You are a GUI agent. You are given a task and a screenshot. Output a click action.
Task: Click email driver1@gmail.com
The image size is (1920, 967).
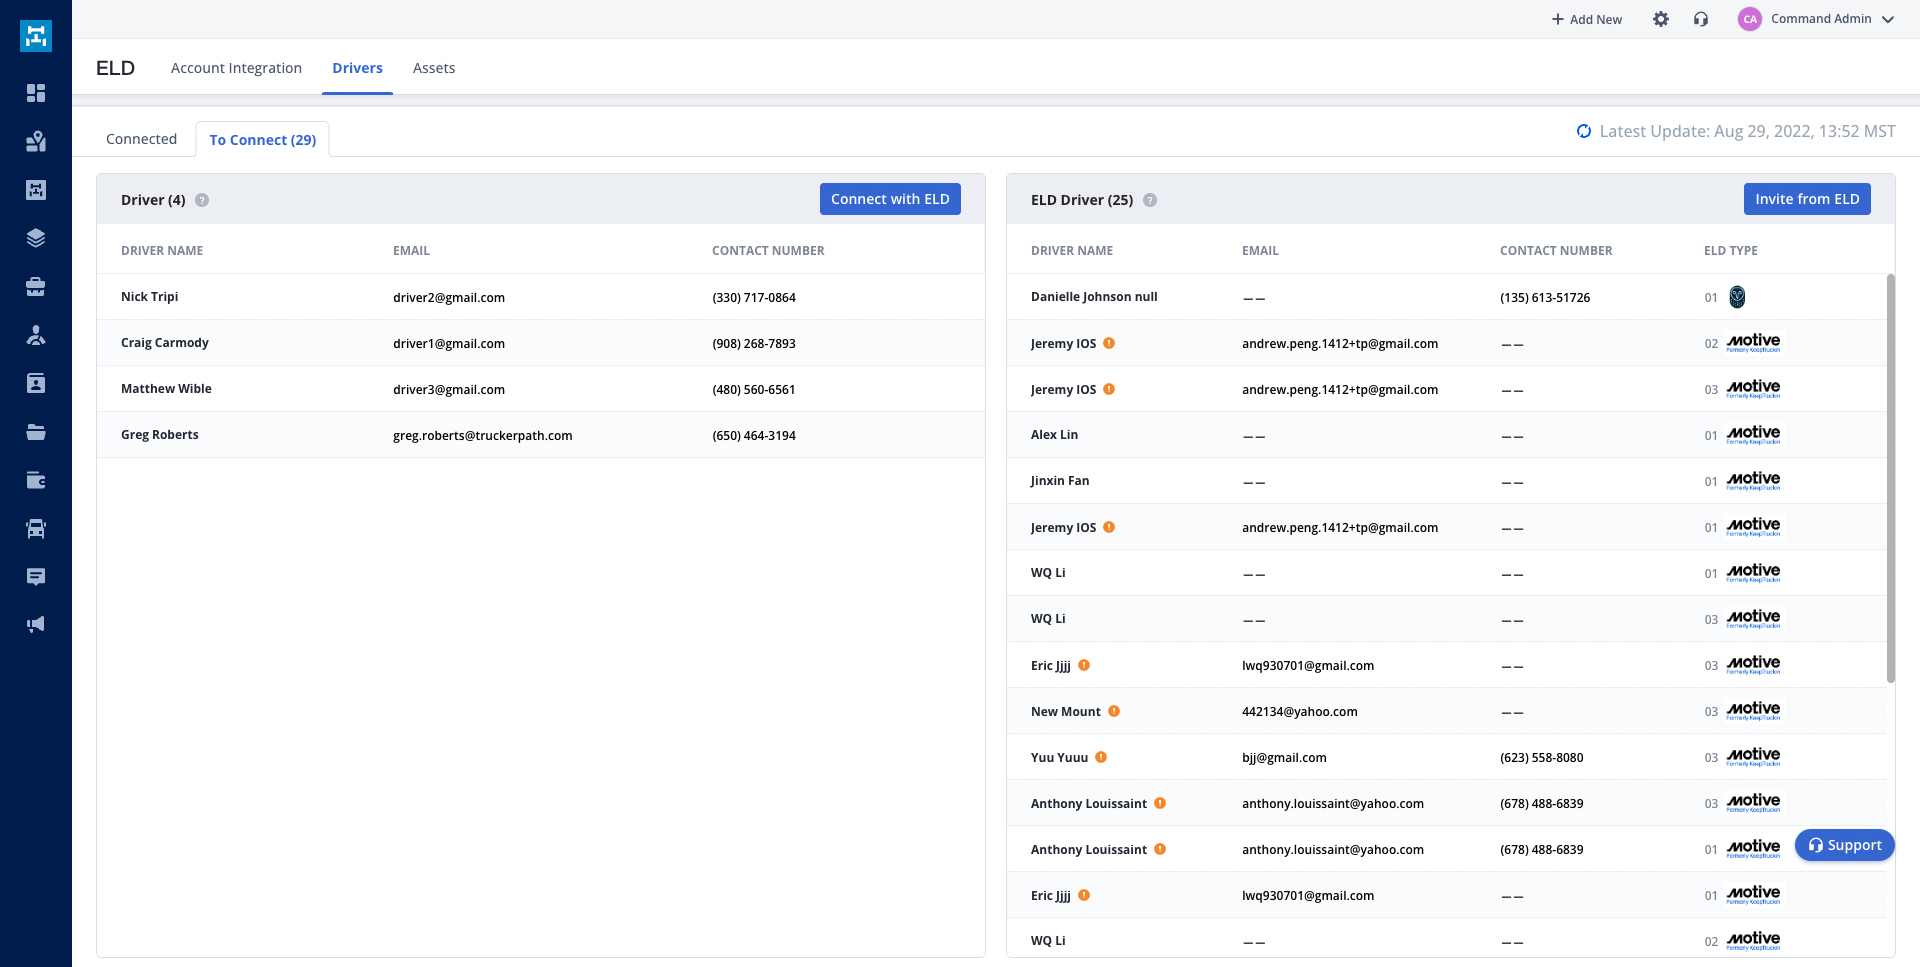(x=449, y=343)
